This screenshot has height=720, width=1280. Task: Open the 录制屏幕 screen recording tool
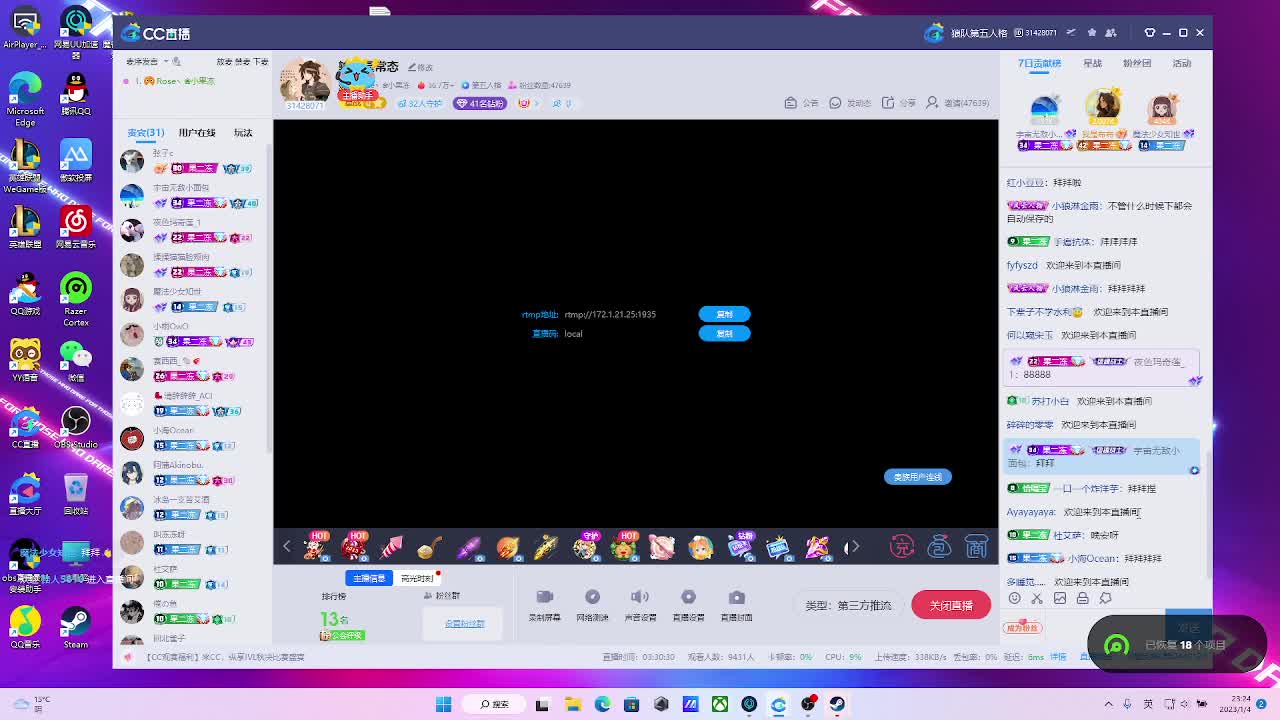[x=544, y=605]
